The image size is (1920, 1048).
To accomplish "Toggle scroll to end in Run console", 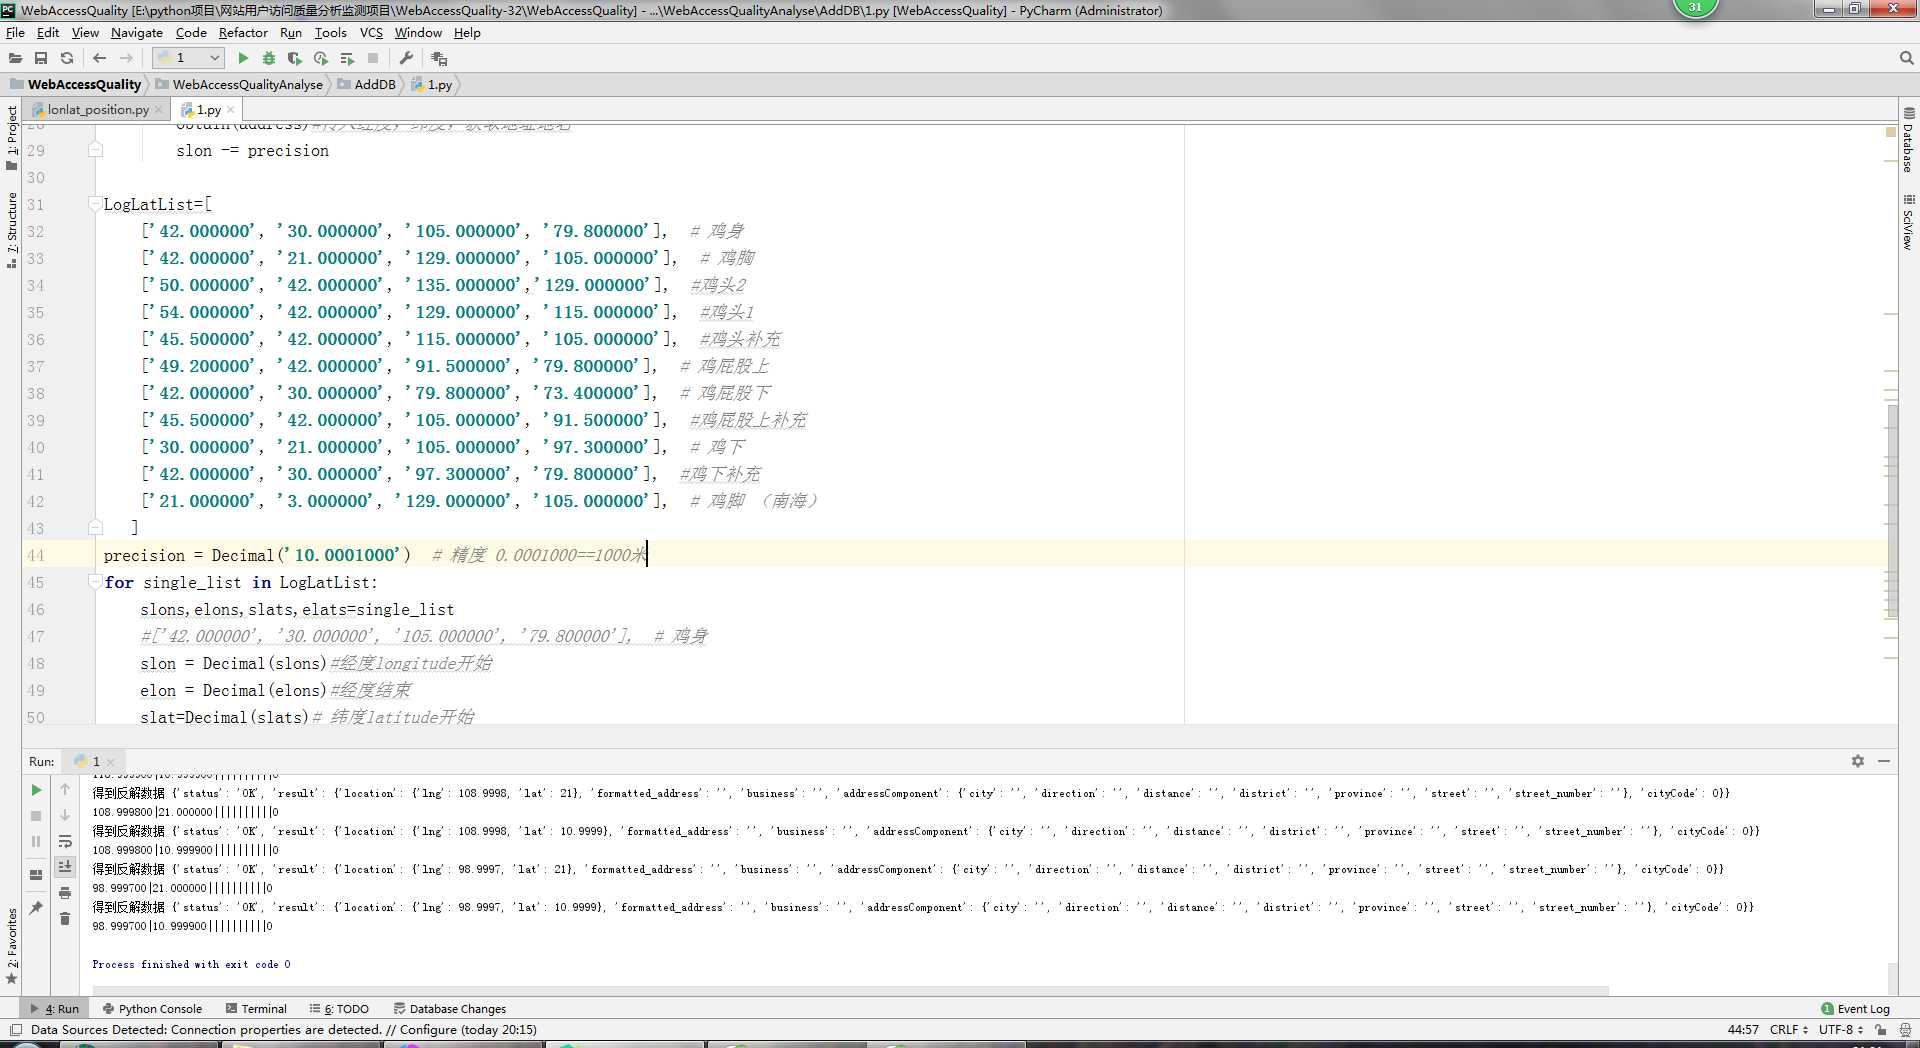I will [65, 867].
